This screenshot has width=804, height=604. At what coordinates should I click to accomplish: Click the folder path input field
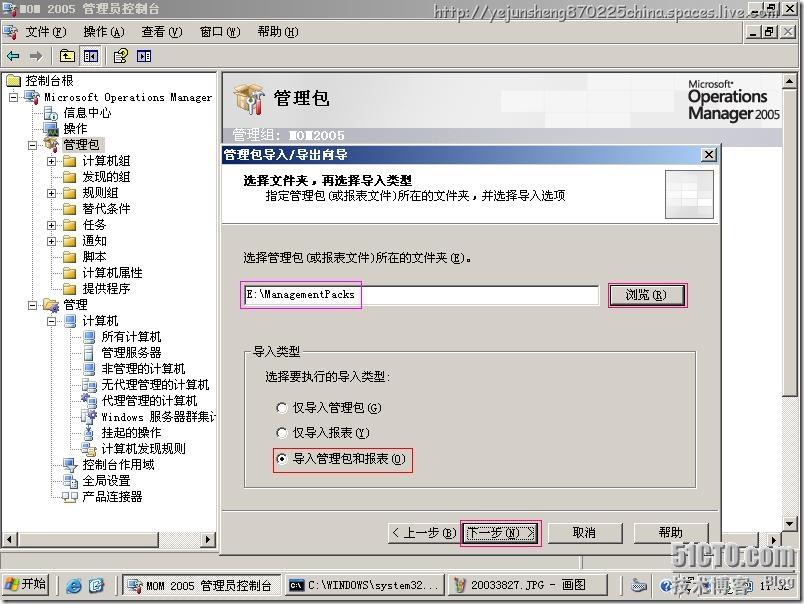pos(421,295)
